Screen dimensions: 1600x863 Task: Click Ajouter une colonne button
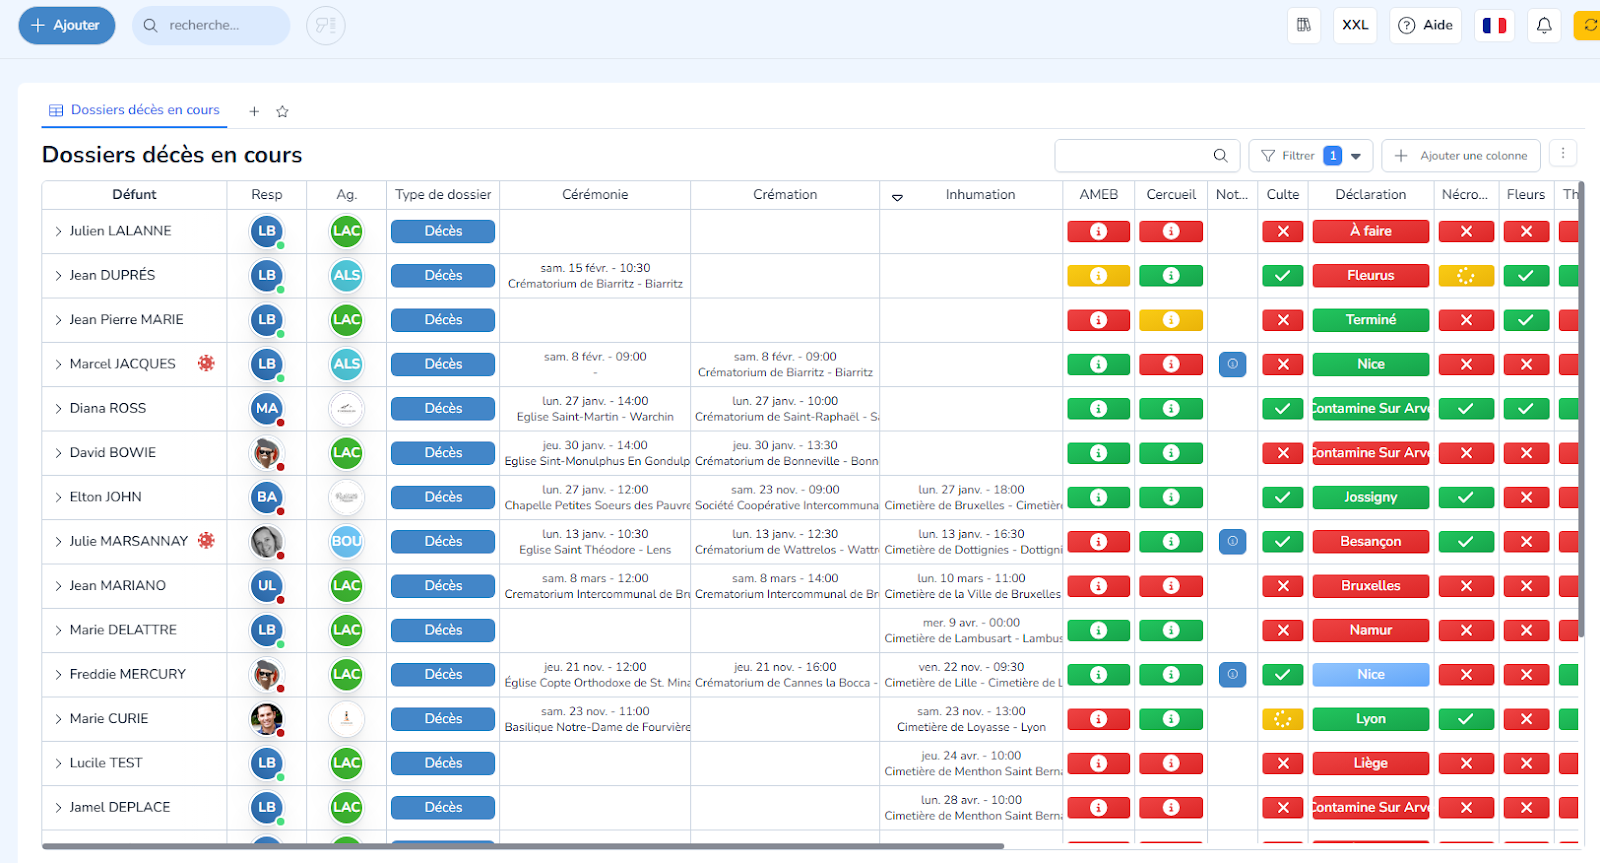coord(1461,155)
